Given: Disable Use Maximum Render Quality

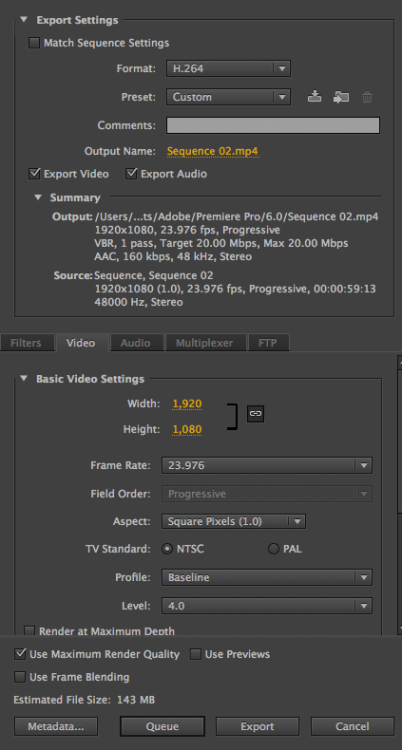Looking at the screenshot, I should point(20,654).
